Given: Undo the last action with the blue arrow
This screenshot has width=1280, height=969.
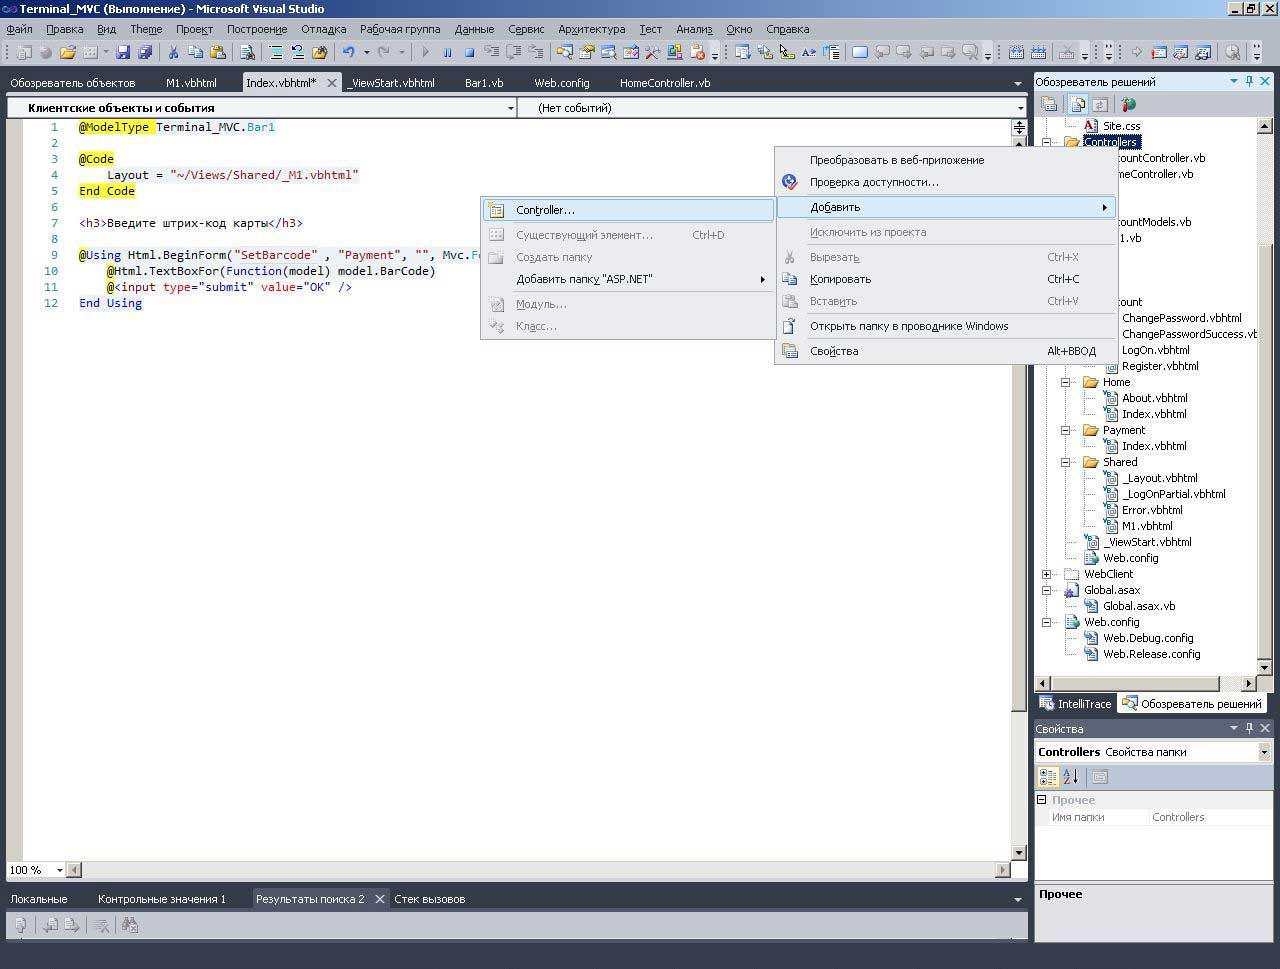Looking at the screenshot, I should [348, 52].
